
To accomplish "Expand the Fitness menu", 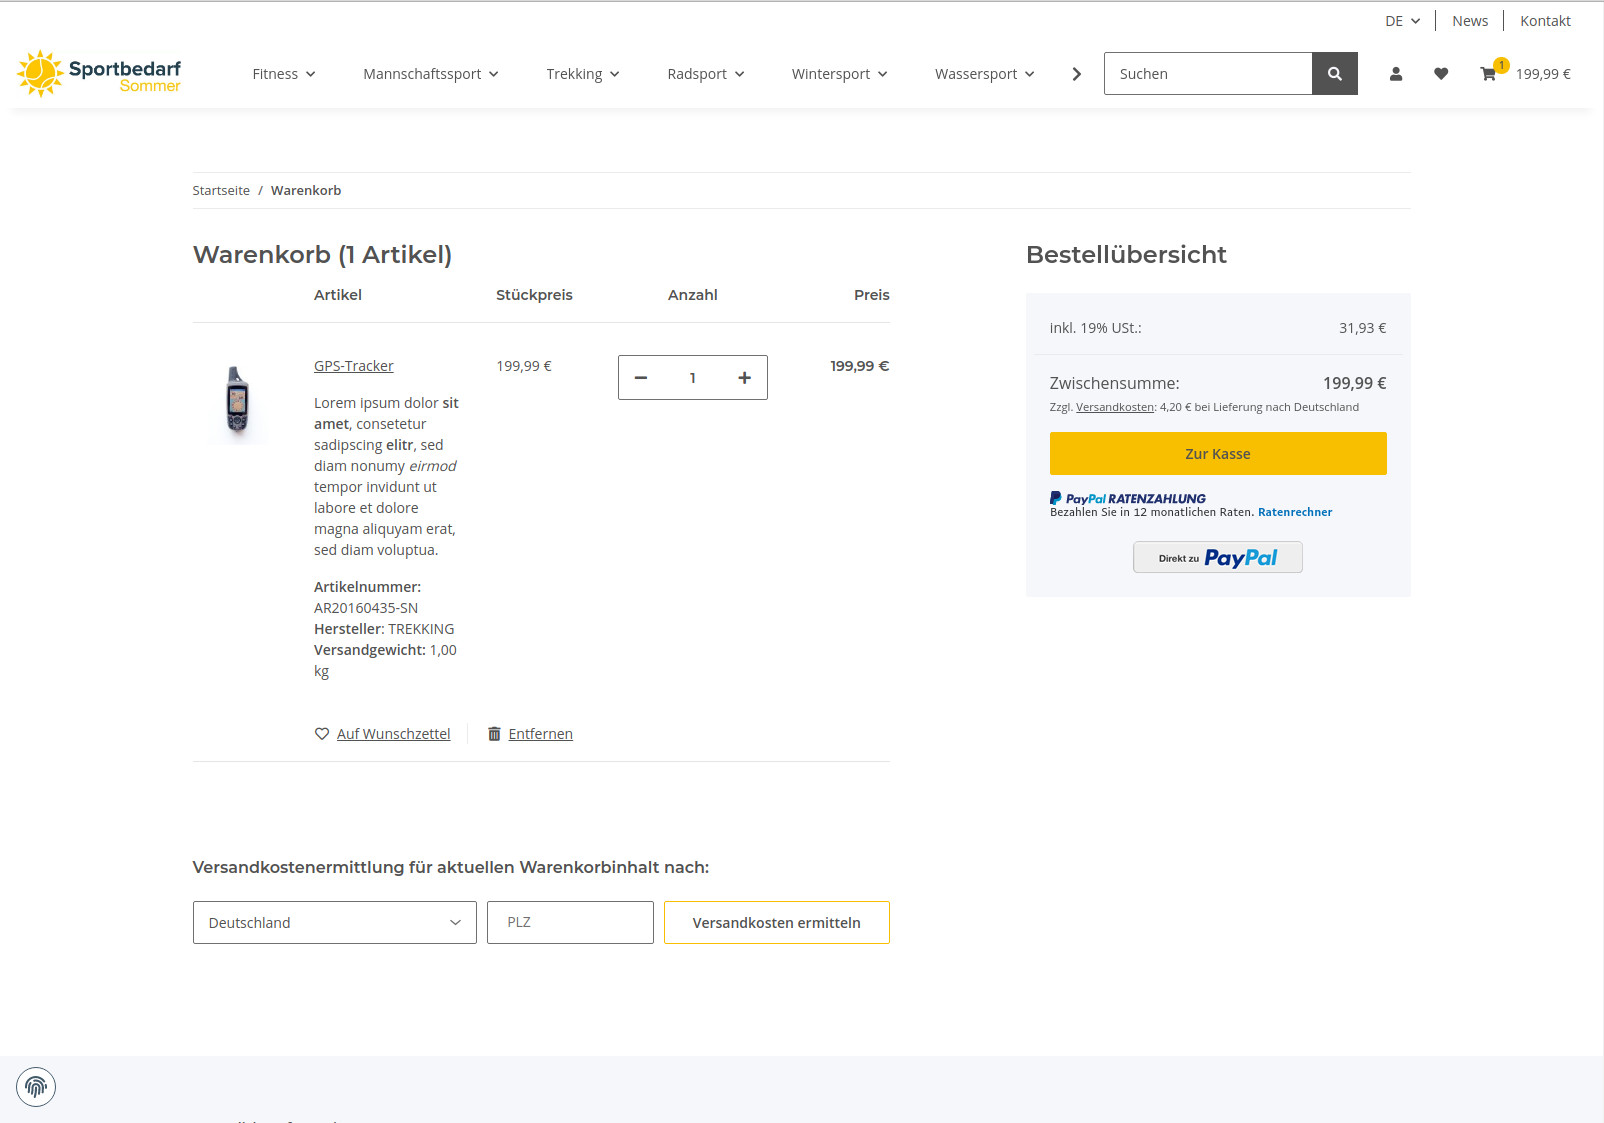I will (x=283, y=74).
